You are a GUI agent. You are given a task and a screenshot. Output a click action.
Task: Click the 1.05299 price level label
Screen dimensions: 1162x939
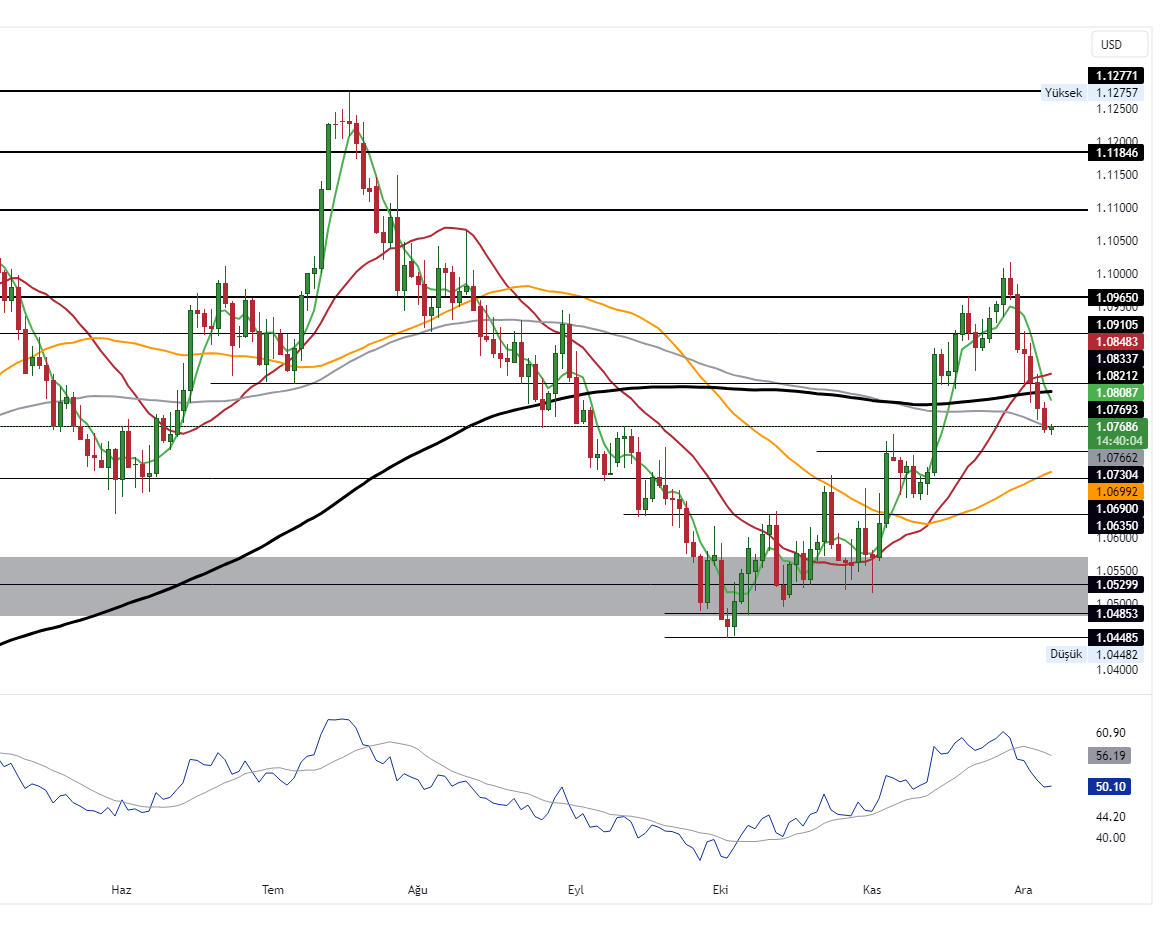(1117, 584)
